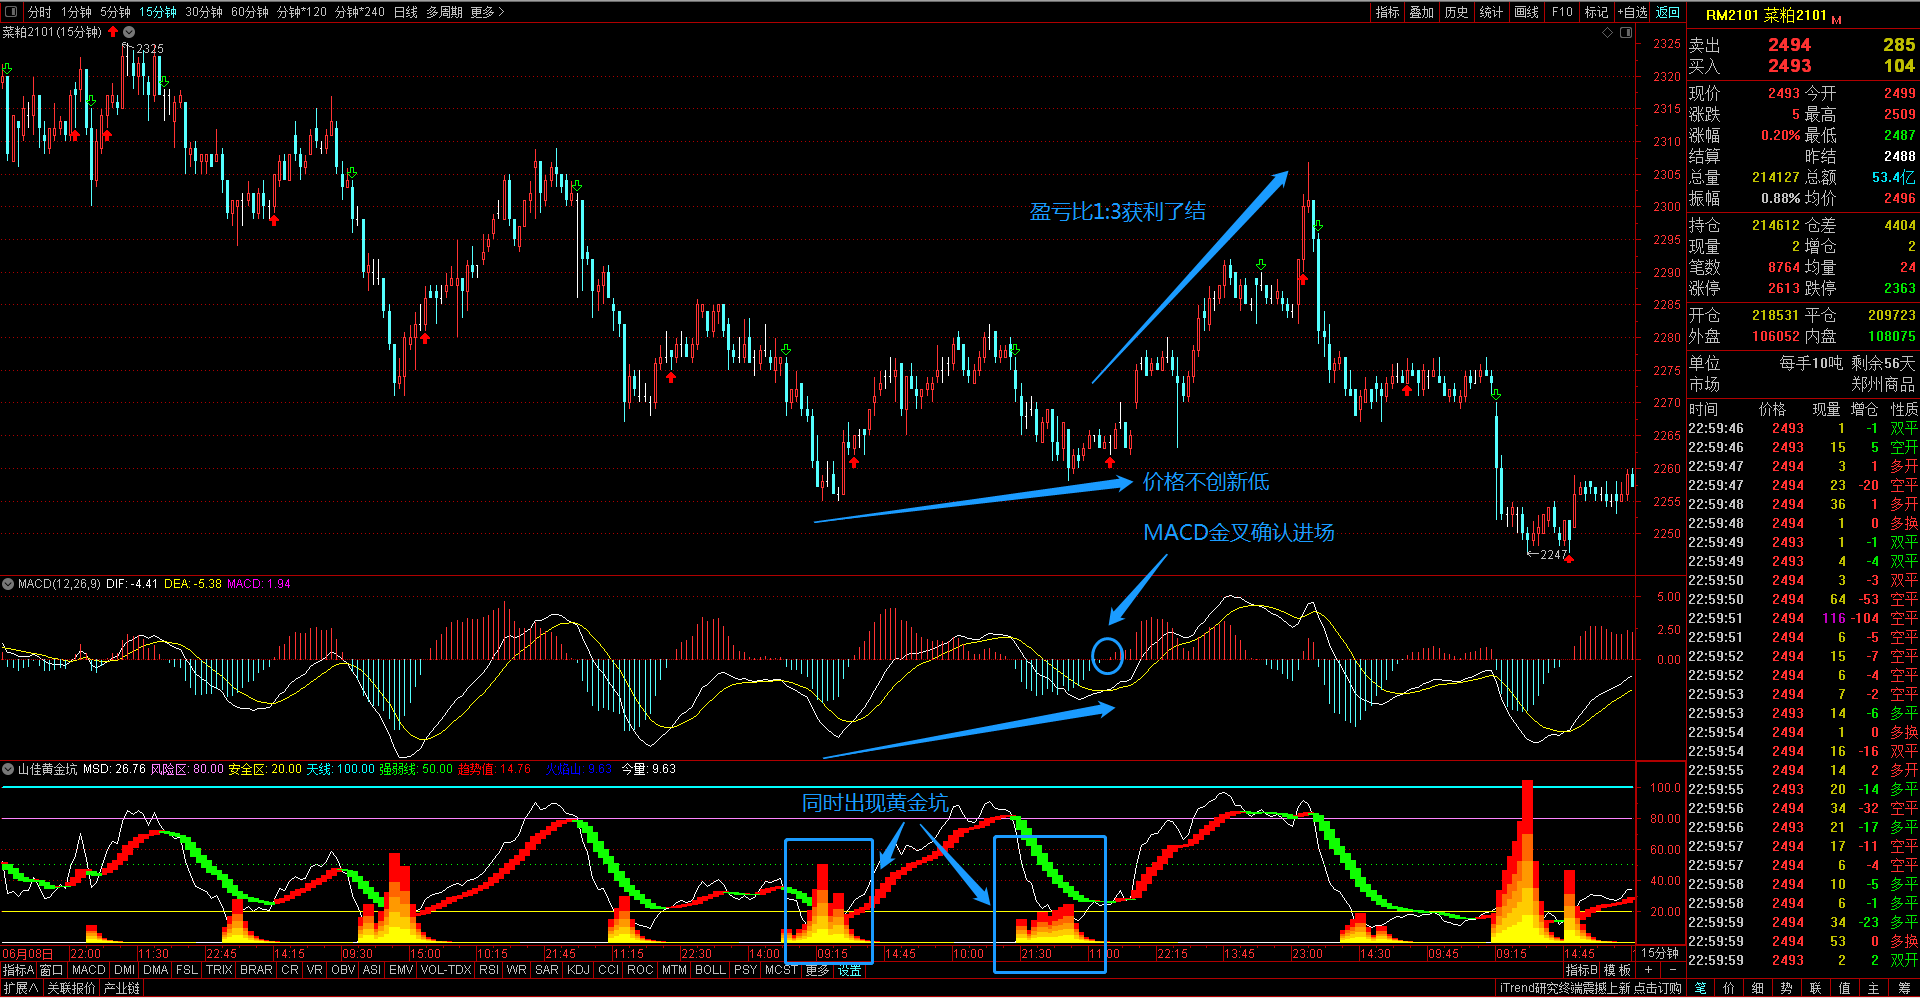The height and width of the screenshot is (999, 1920).
Task: Select the 日线 daily chart period
Action: [x=405, y=12]
